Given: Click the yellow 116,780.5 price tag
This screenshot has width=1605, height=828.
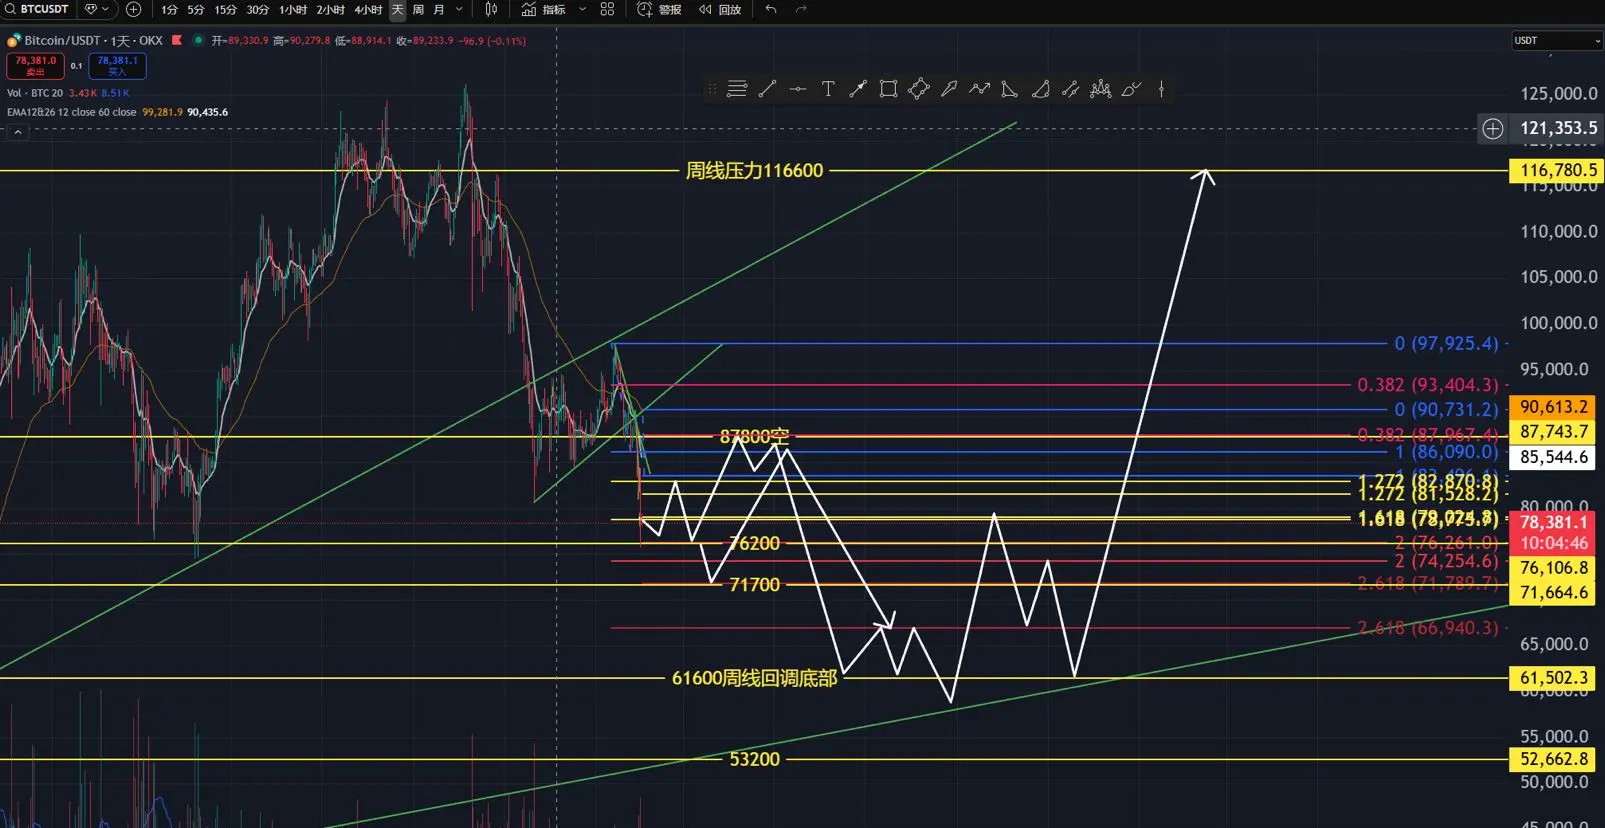Looking at the screenshot, I should (1555, 171).
